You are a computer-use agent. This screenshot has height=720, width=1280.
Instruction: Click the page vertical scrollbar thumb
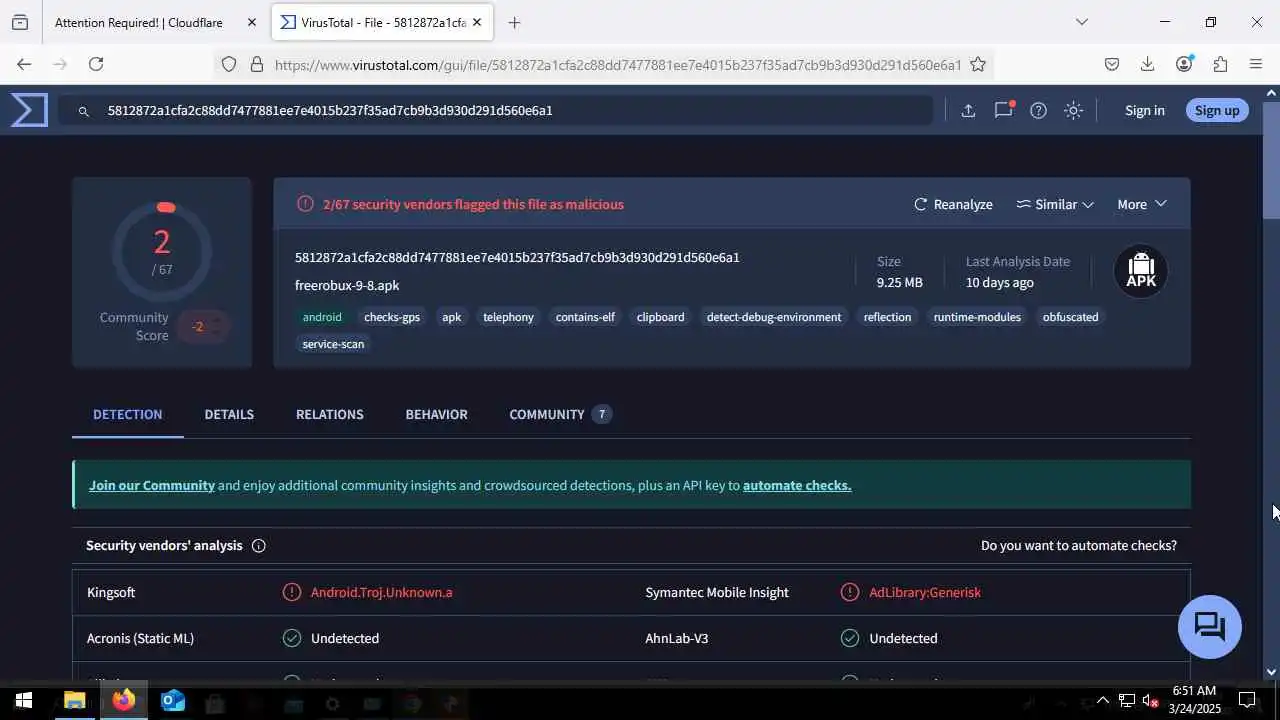click(x=1271, y=161)
